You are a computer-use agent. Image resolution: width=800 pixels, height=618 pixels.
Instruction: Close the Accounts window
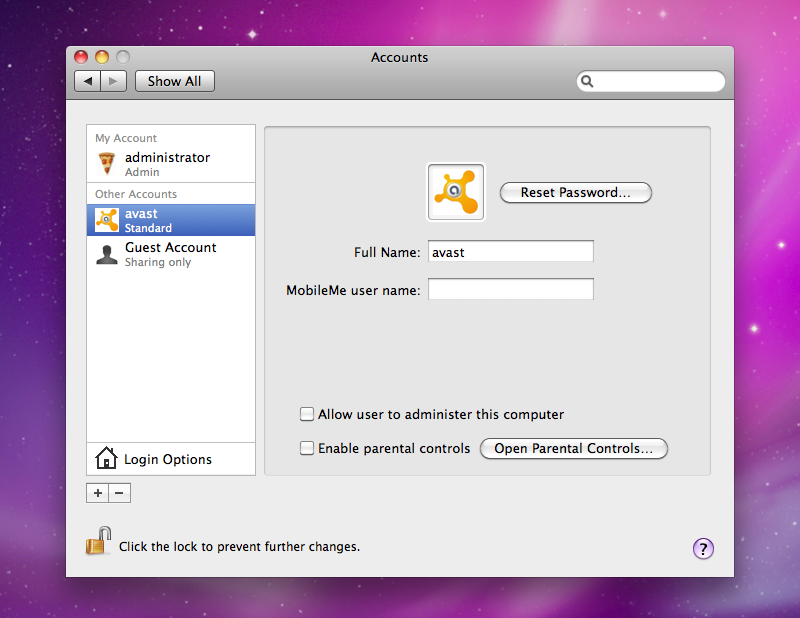[81, 57]
